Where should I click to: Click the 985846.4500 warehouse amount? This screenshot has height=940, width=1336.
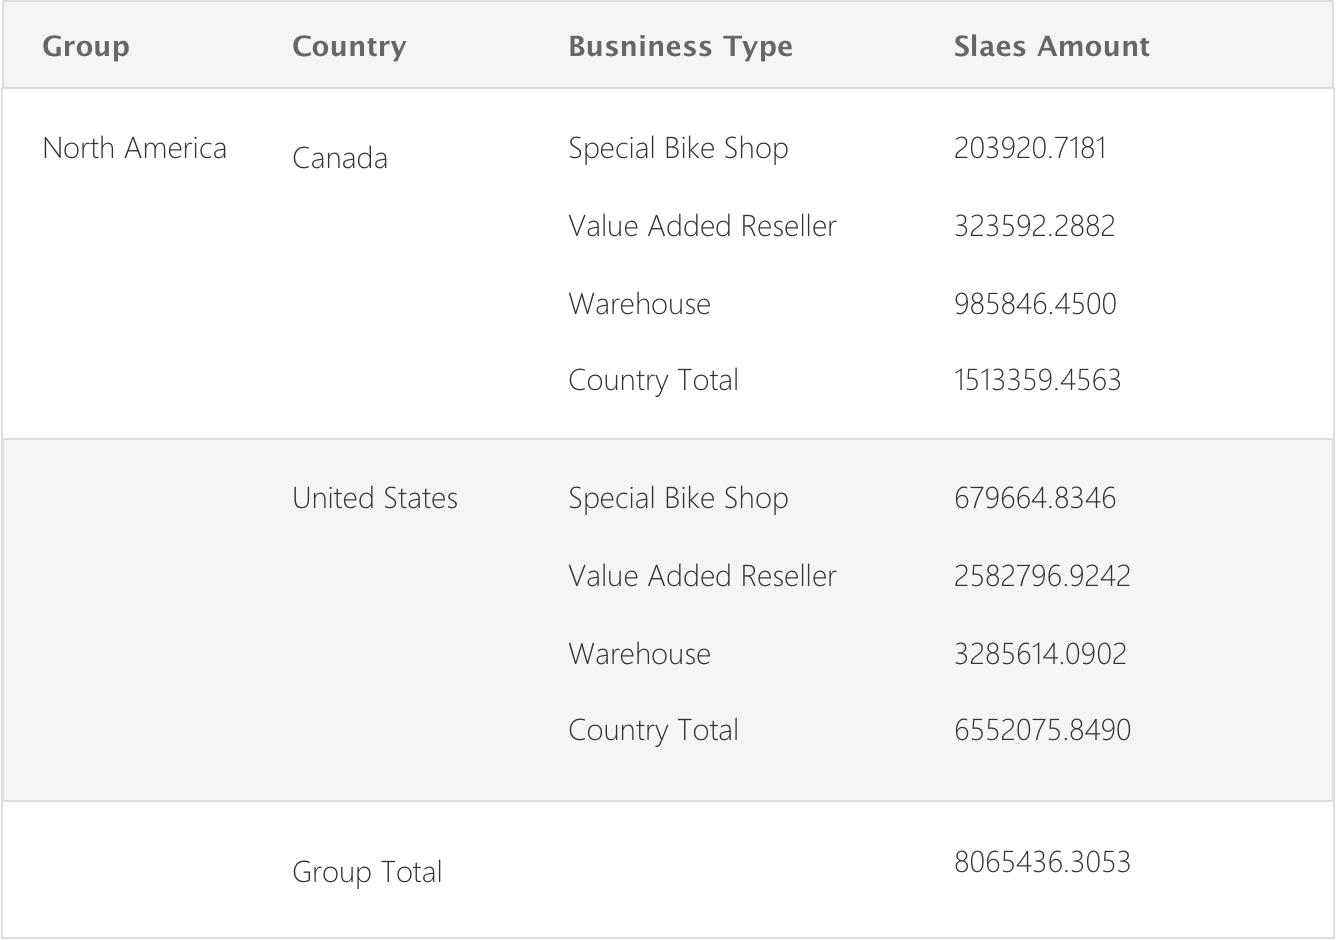click(1035, 304)
